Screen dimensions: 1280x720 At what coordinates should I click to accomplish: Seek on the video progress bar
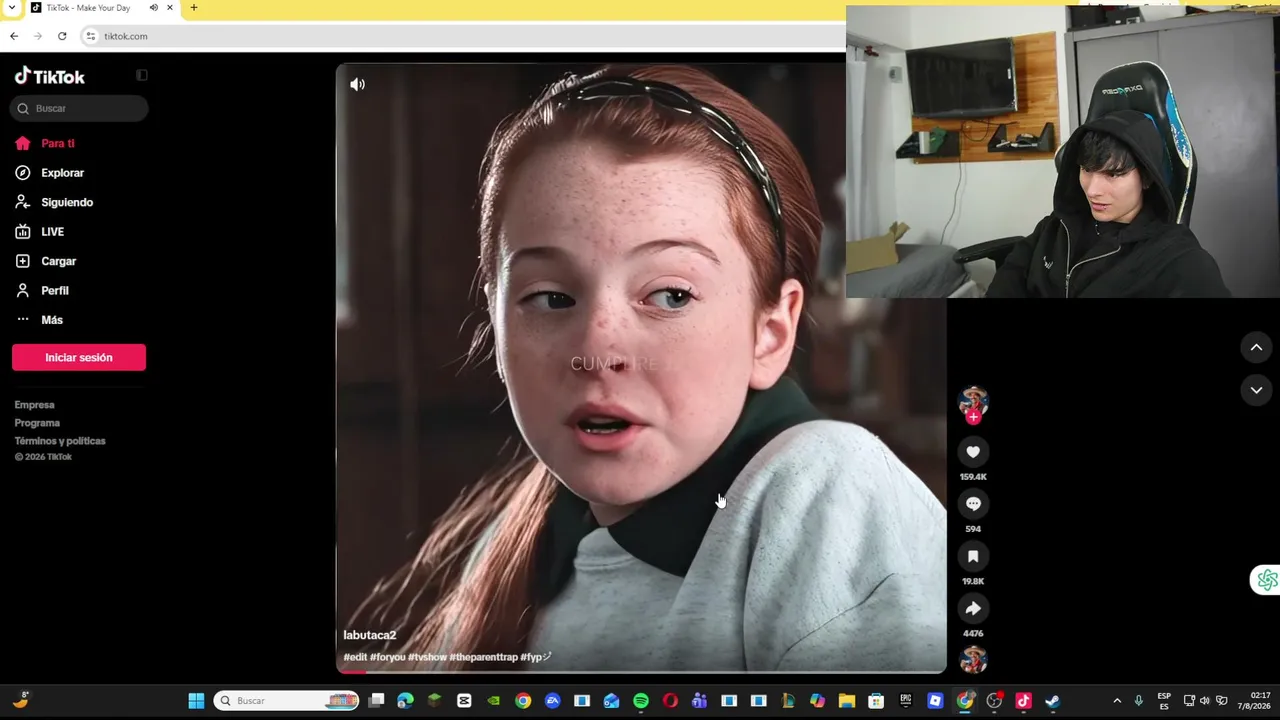click(x=641, y=671)
